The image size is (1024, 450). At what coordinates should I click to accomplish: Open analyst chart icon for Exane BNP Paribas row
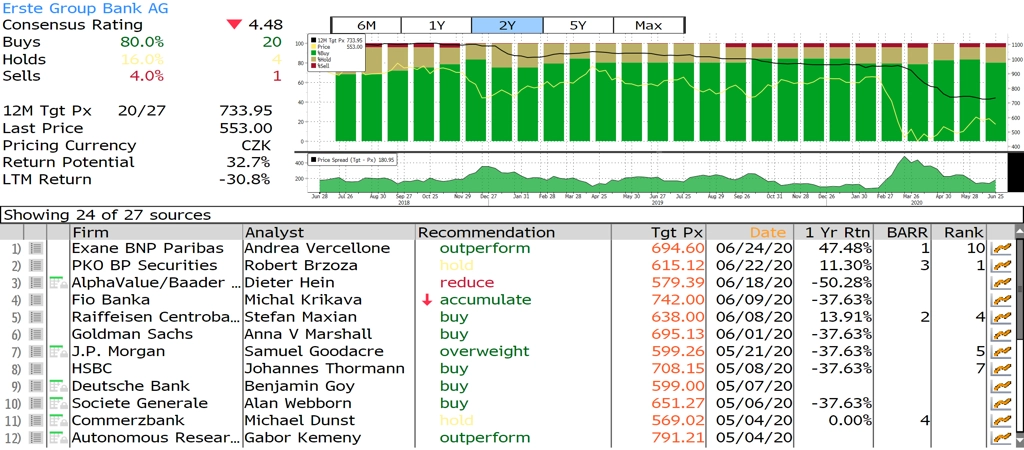click(x=1000, y=249)
